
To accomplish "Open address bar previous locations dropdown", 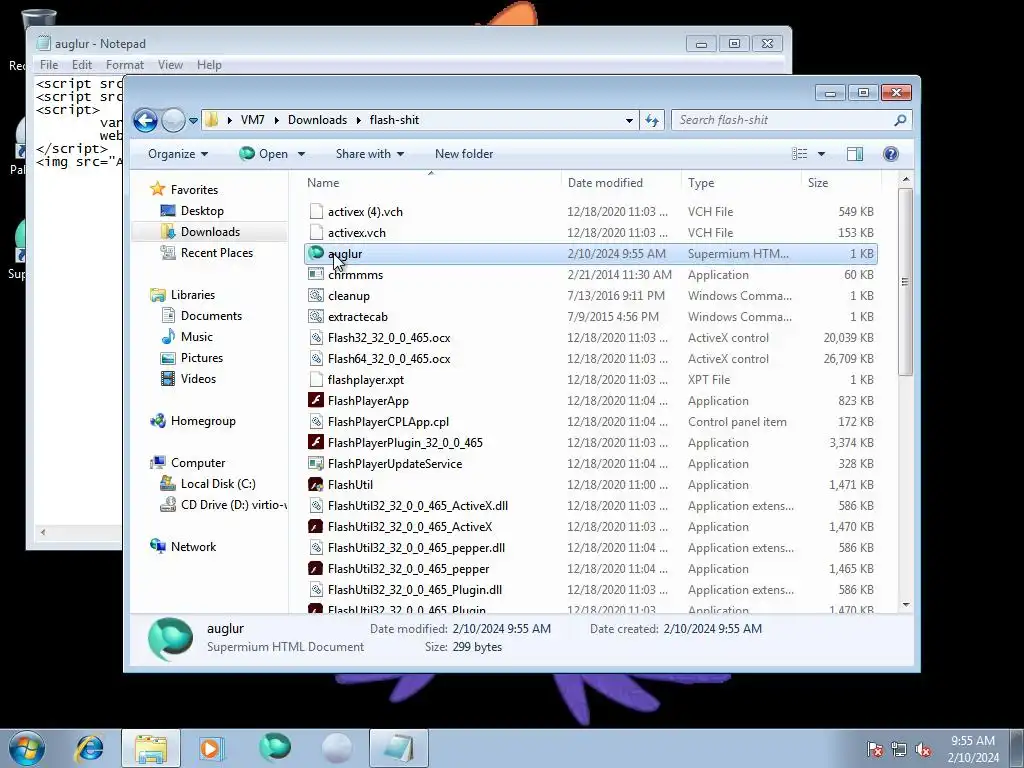I will coord(629,120).
